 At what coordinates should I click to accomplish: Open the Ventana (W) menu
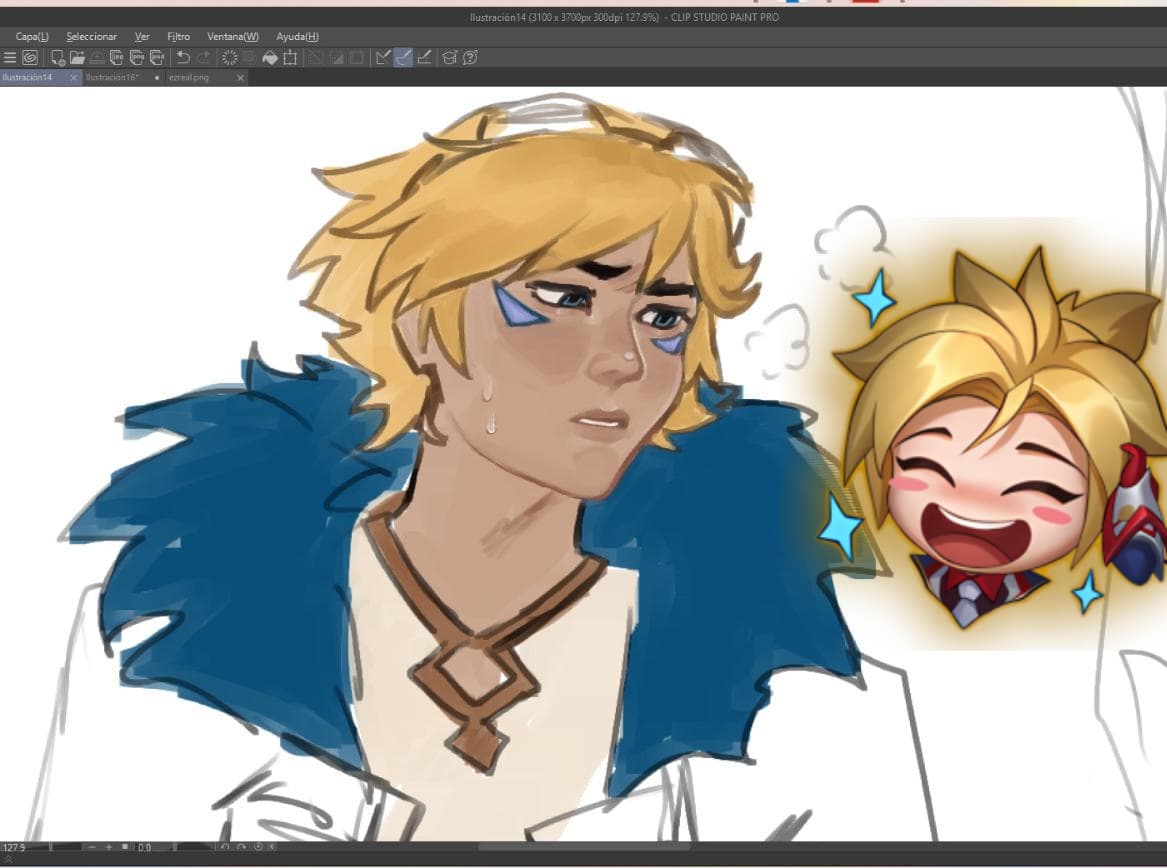click(233, 36)
